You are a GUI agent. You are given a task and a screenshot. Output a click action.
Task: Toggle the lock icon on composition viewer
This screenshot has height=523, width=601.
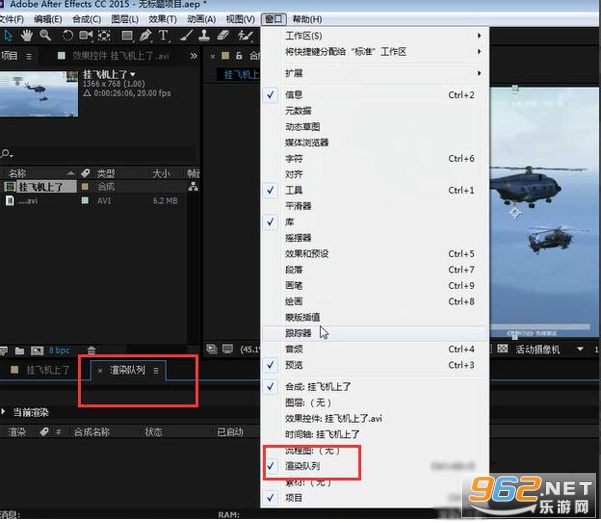[239, 56]
